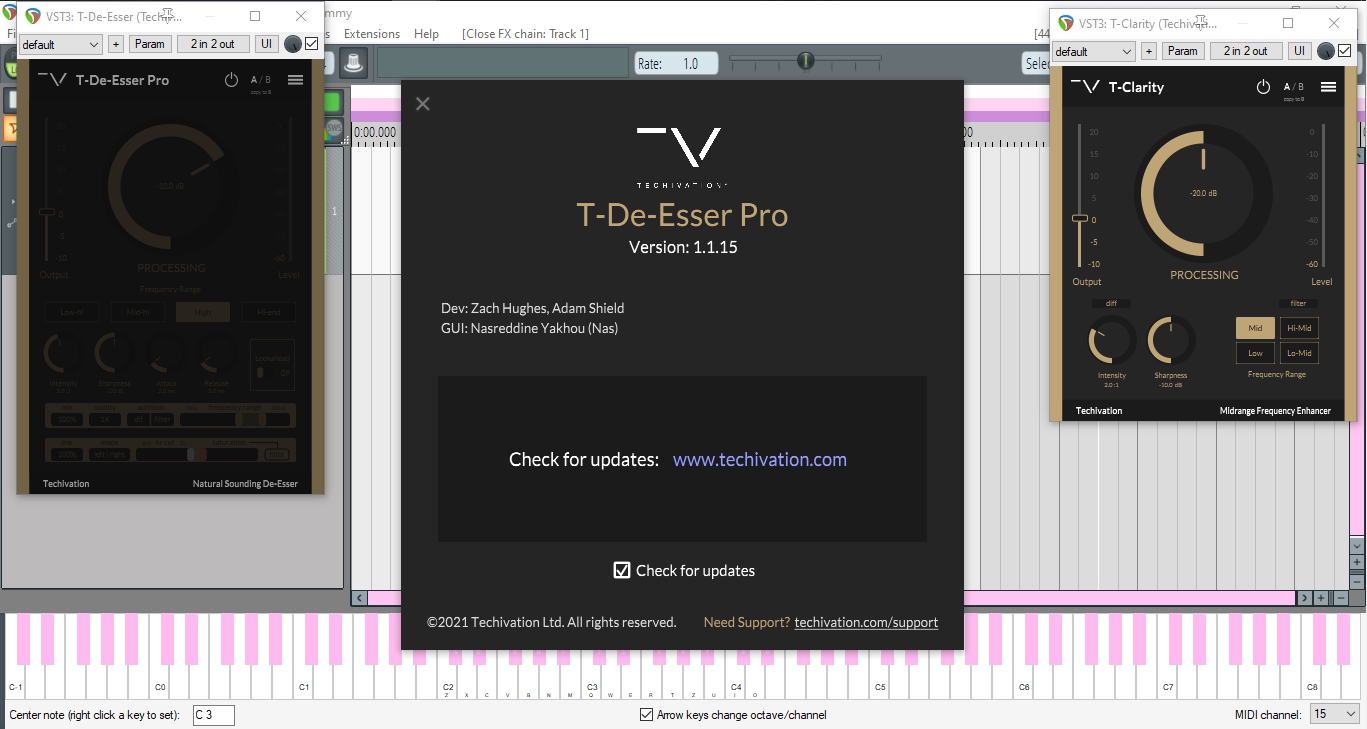
Task: Toggle Arrow keys change octave/channel checkbox
Action: 646,715
